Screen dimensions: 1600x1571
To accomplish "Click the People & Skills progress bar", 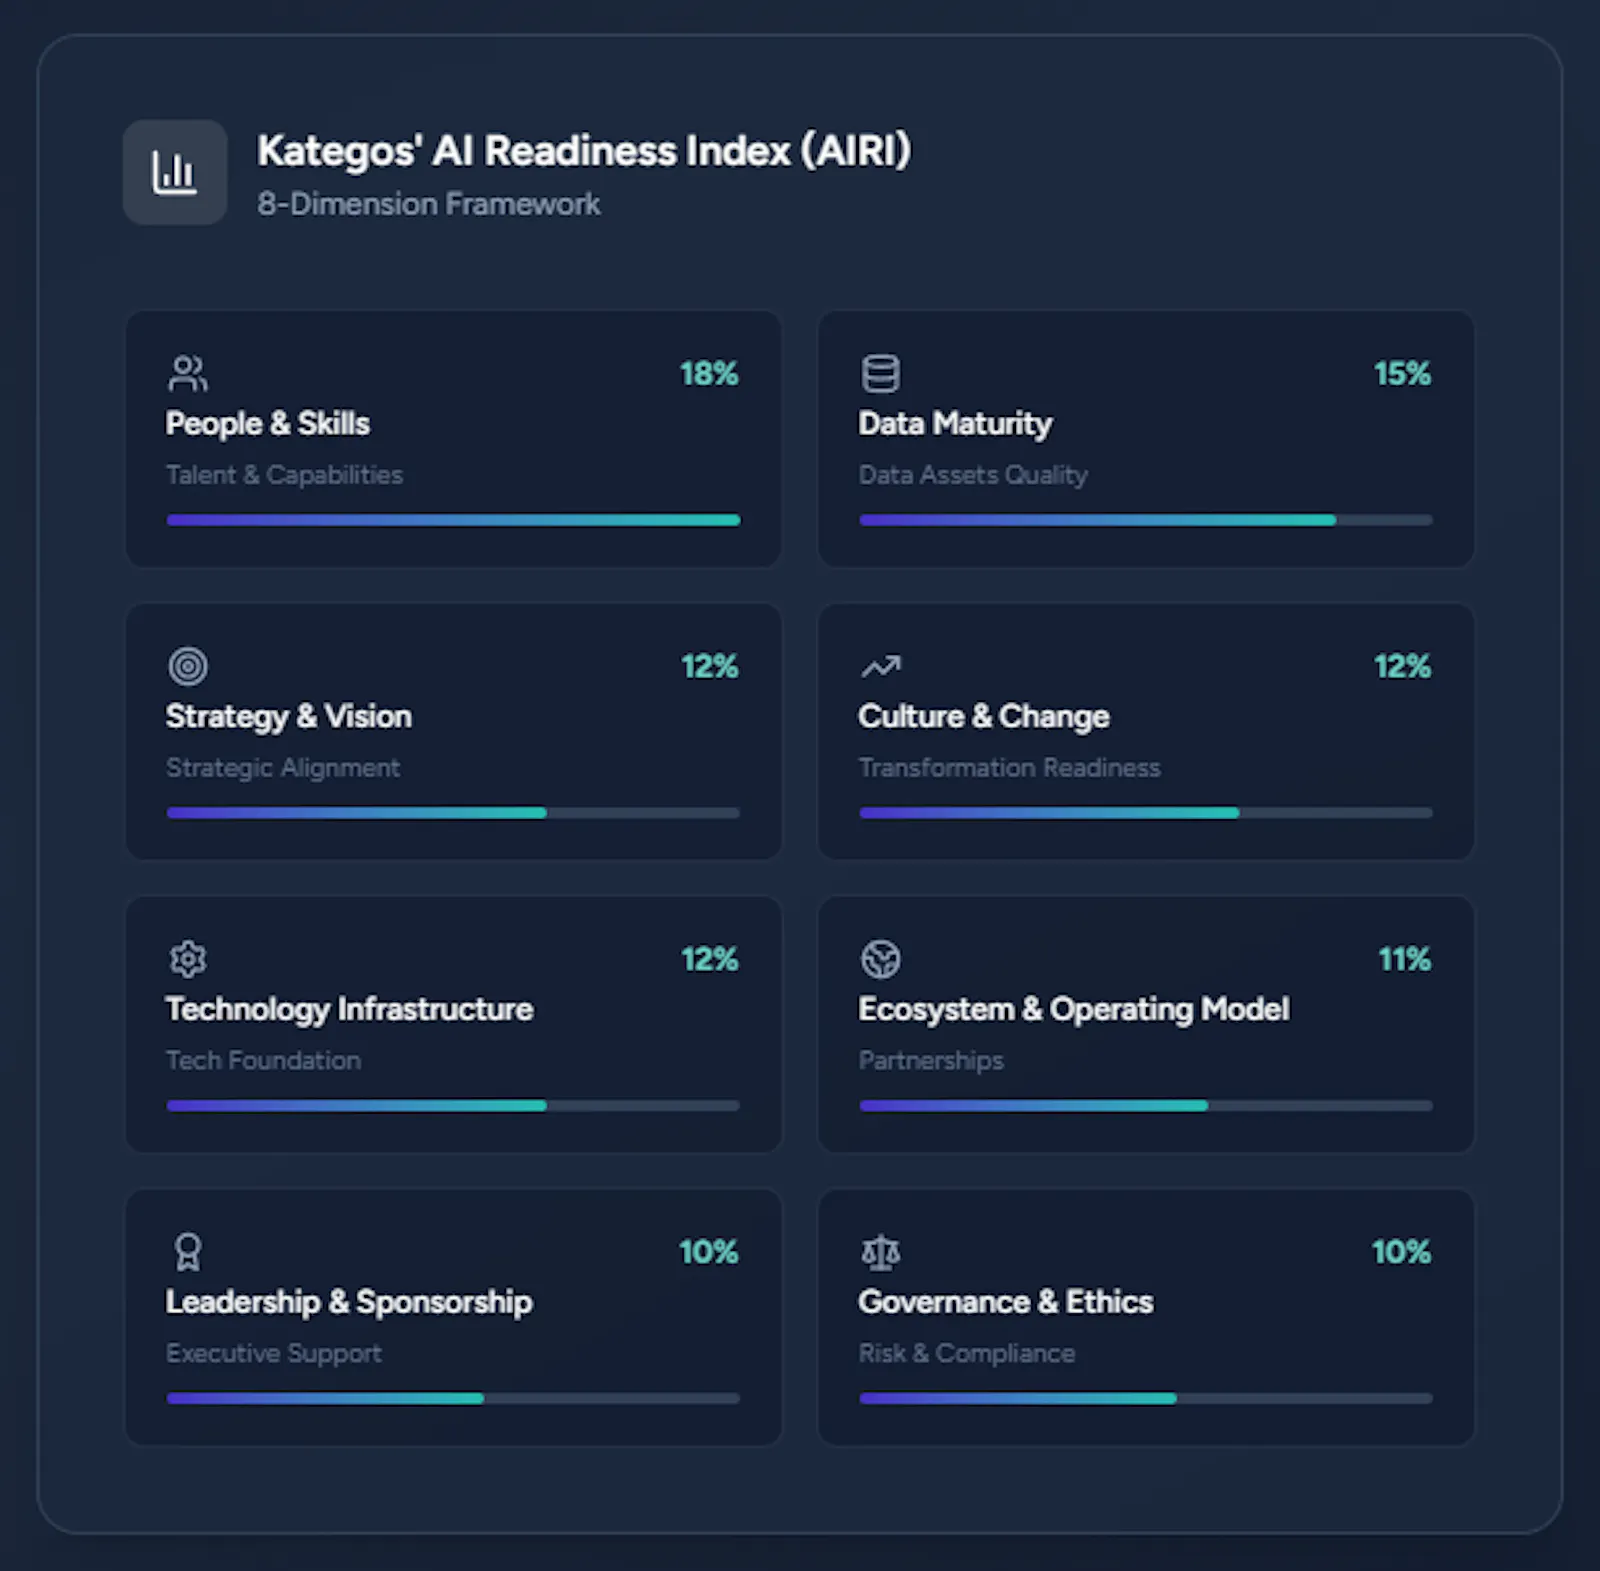I will pos(453,520).
